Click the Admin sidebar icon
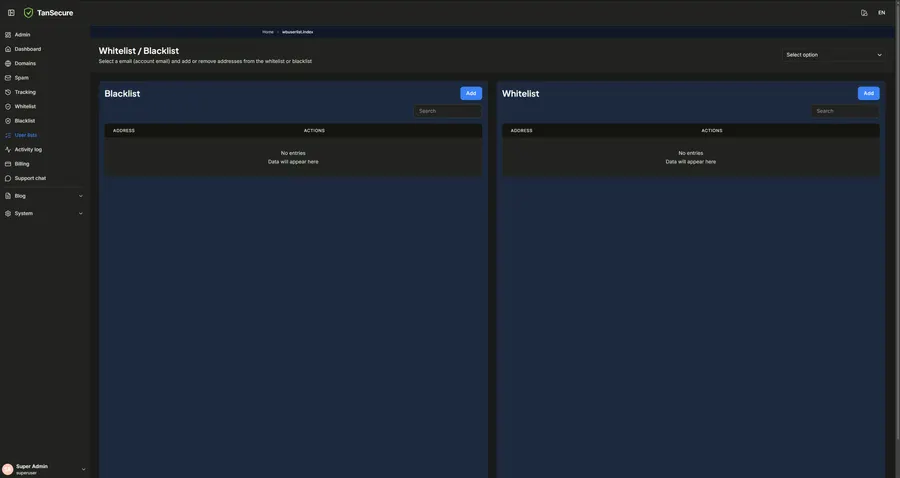The height and width of the screenshot is (478, 900). tap(8, 35)
